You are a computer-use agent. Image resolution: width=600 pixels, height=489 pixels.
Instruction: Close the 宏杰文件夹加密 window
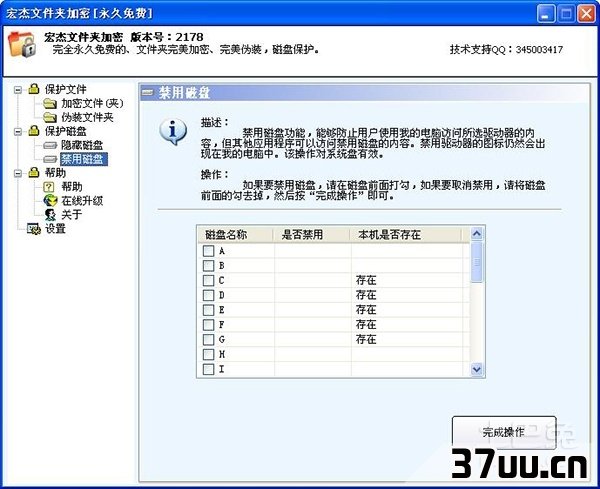[x=586, y=14]
